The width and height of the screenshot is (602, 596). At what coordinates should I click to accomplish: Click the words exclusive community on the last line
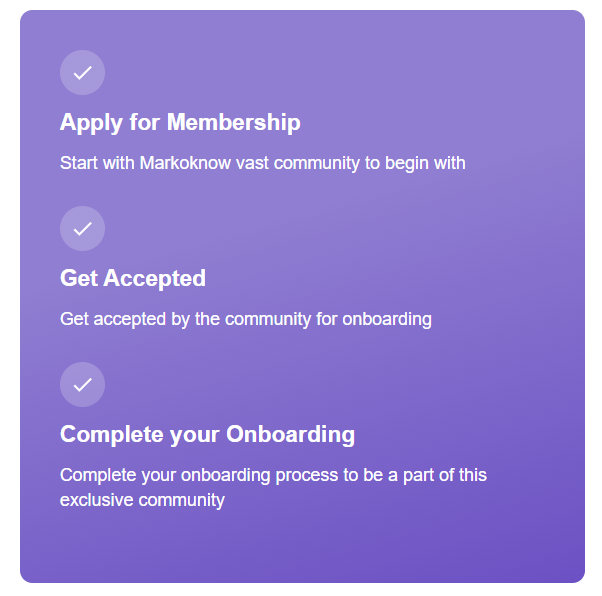point(142,500)
